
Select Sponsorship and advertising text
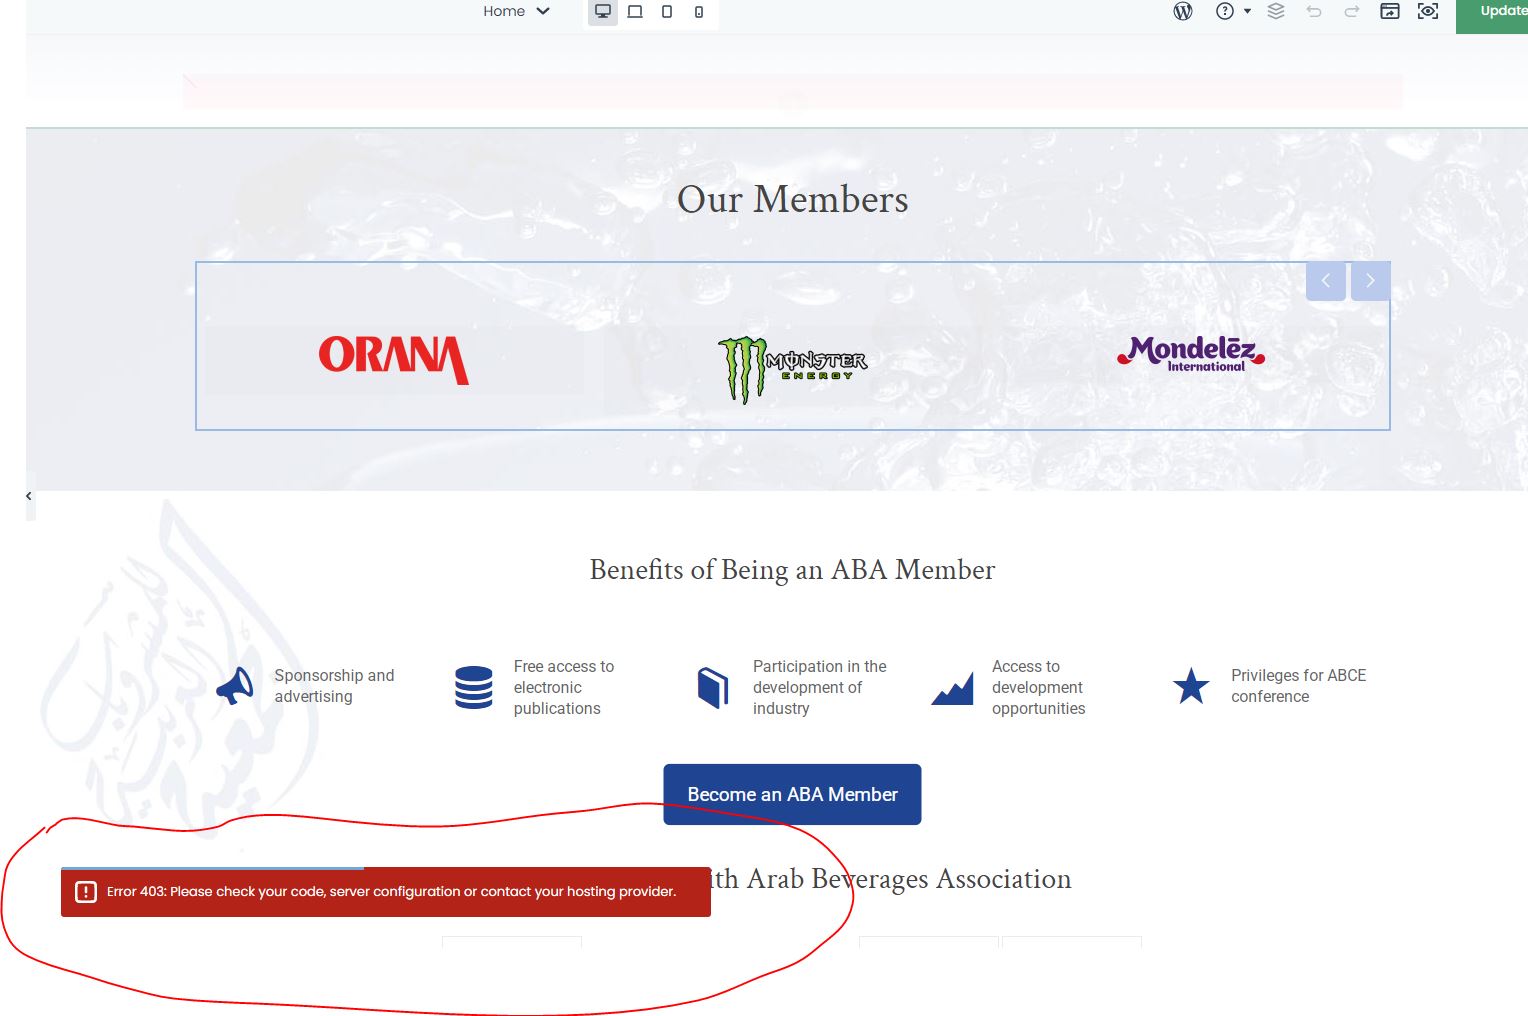[334, 686]
